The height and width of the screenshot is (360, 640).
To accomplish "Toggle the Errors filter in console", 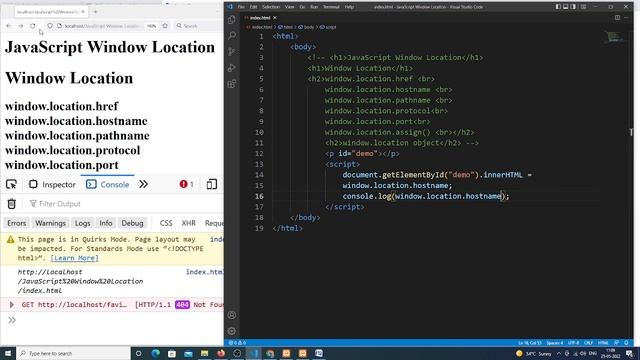I will coord(17,223).
